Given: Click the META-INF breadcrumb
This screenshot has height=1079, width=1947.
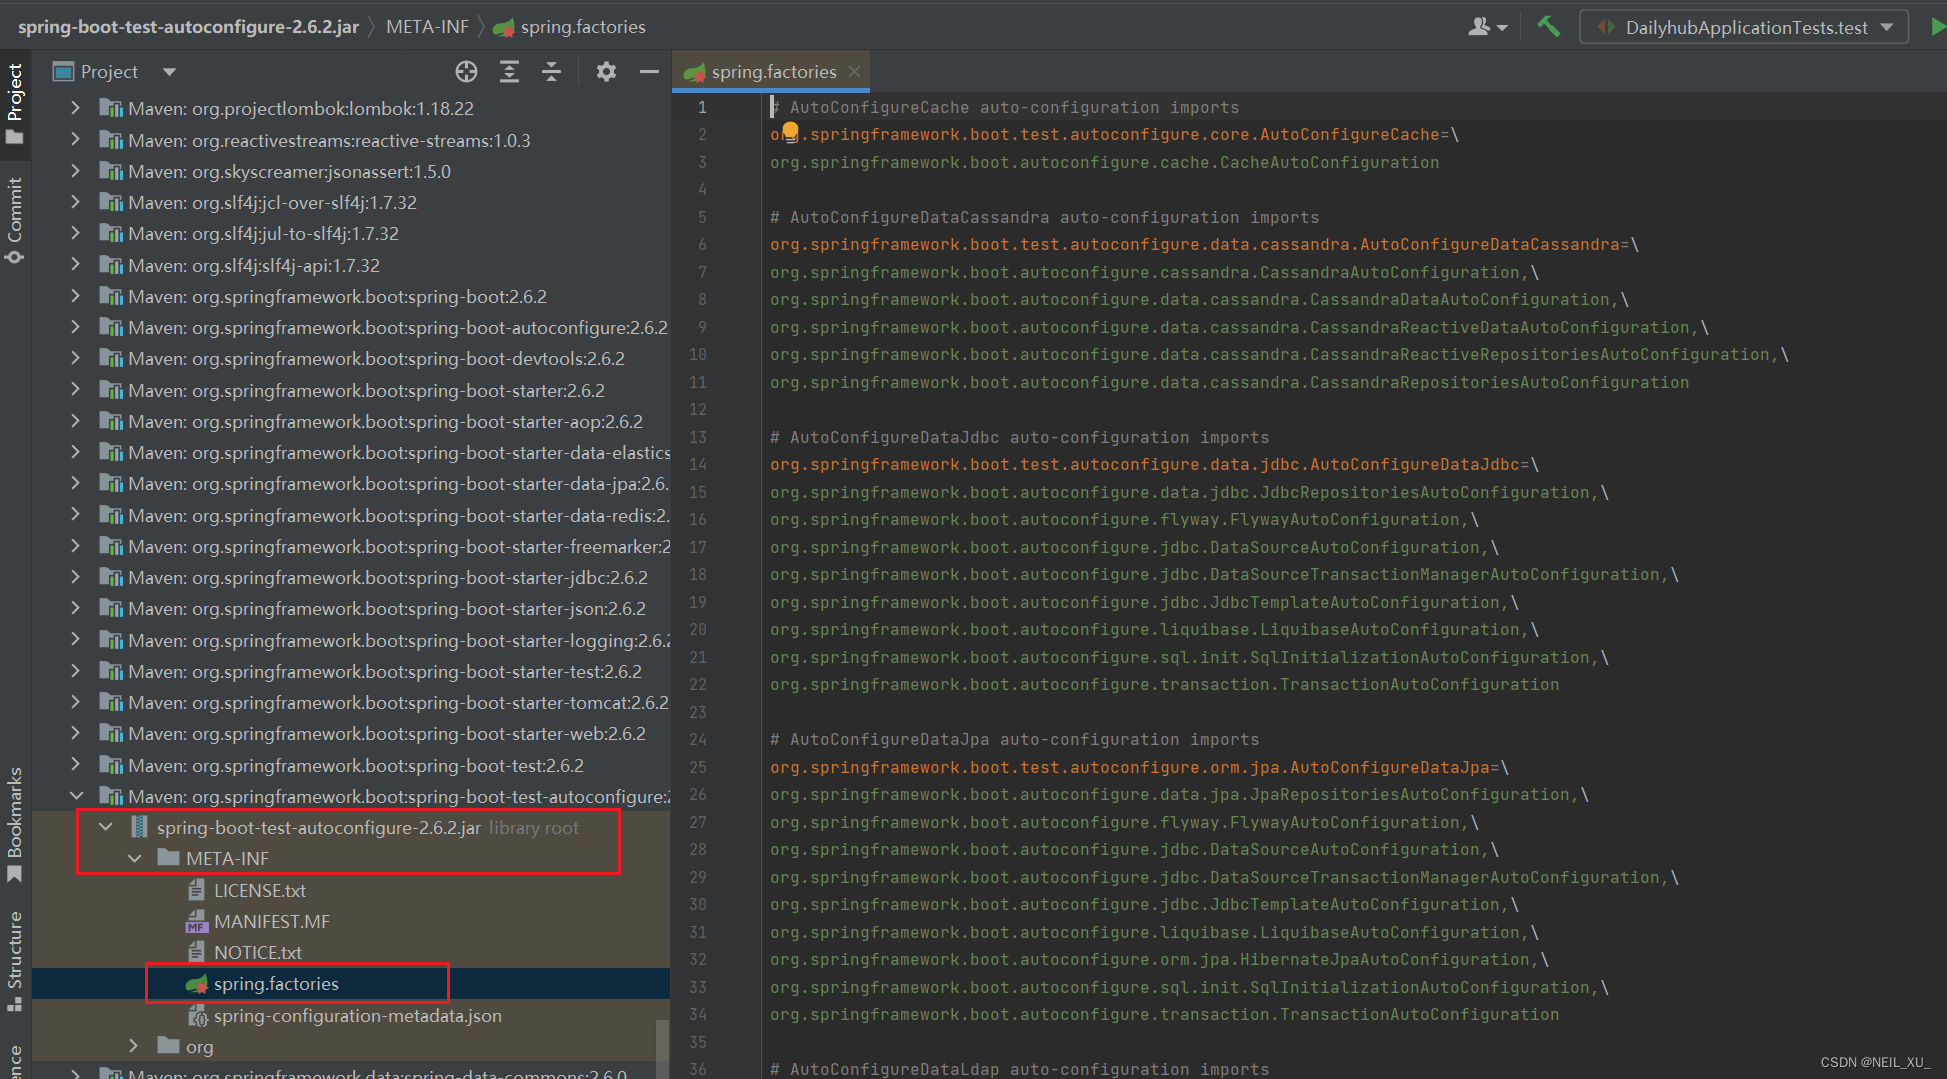Looking at the screenshot, I should 427,27.
